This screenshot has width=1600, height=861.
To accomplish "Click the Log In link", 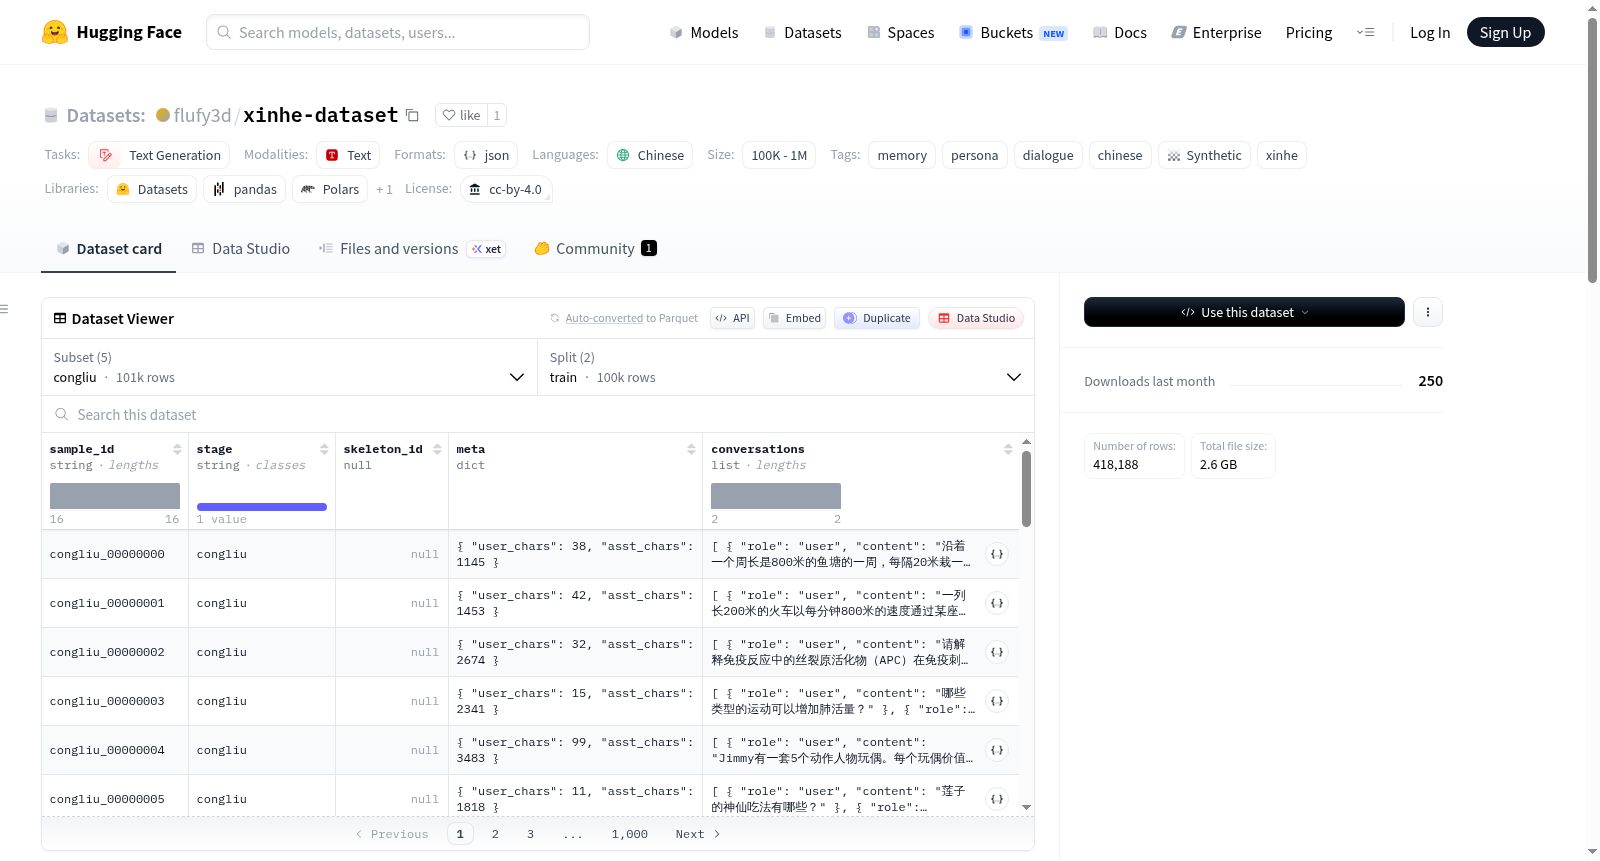I will click(x=1430, y=32).
